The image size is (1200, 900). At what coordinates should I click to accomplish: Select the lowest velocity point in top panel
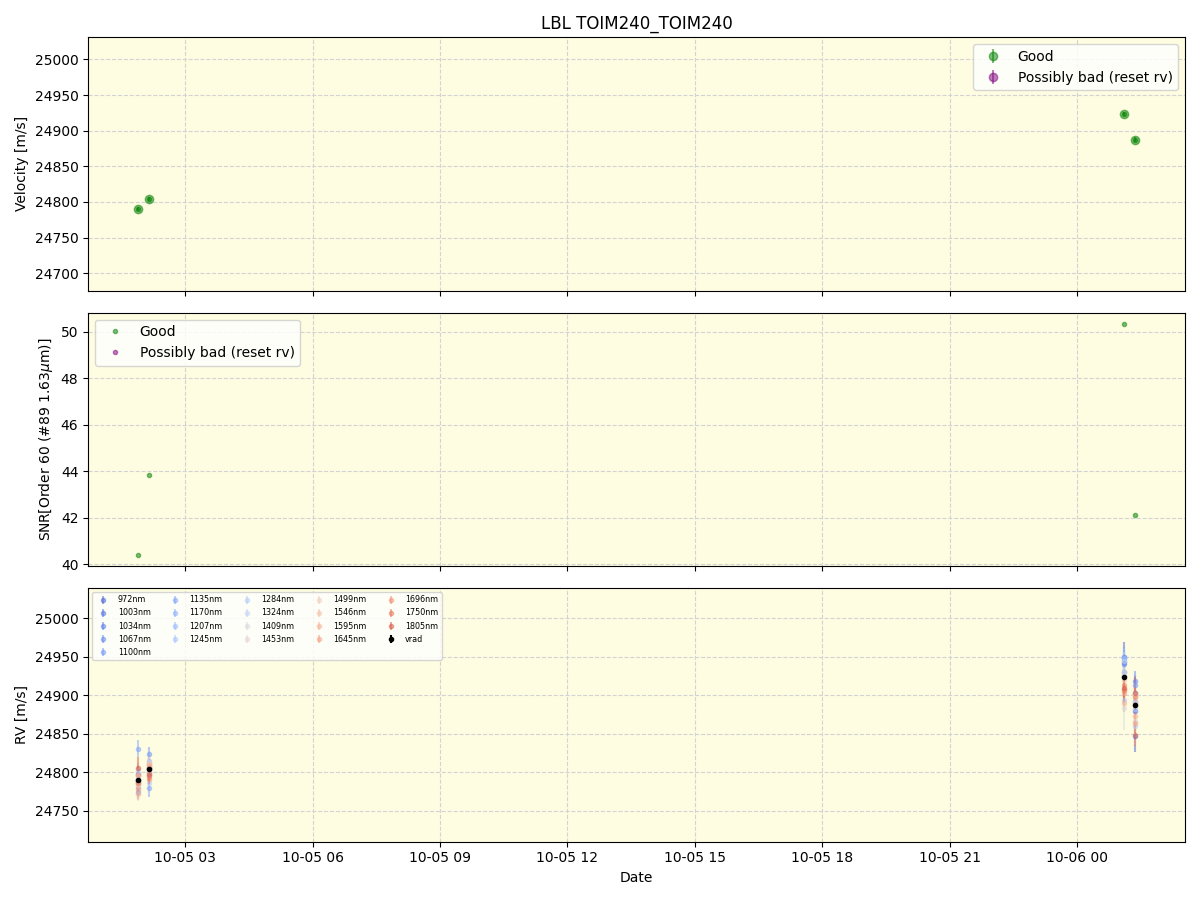click(138, 209)
